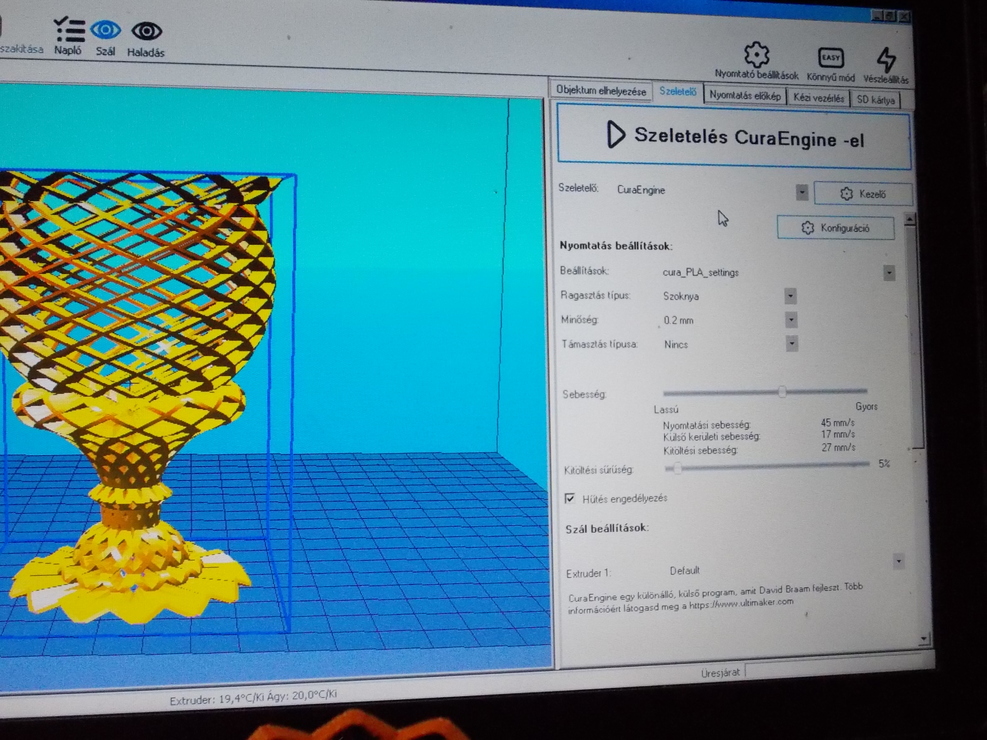The image size is (987, 740).
Task: Expand the Minőség 0.2 mm dropdown
Action: coord(790,320)
